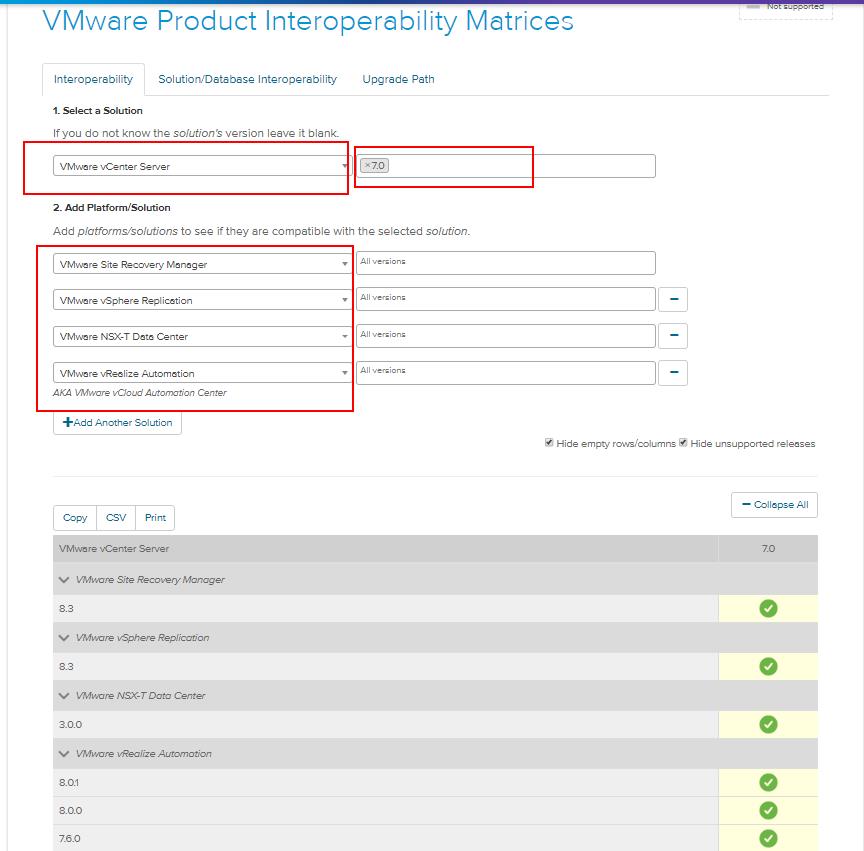Click Collapse All button
The height and width of the screenshot is (851, 864).
pyautogui.click(x=774, y=505)
